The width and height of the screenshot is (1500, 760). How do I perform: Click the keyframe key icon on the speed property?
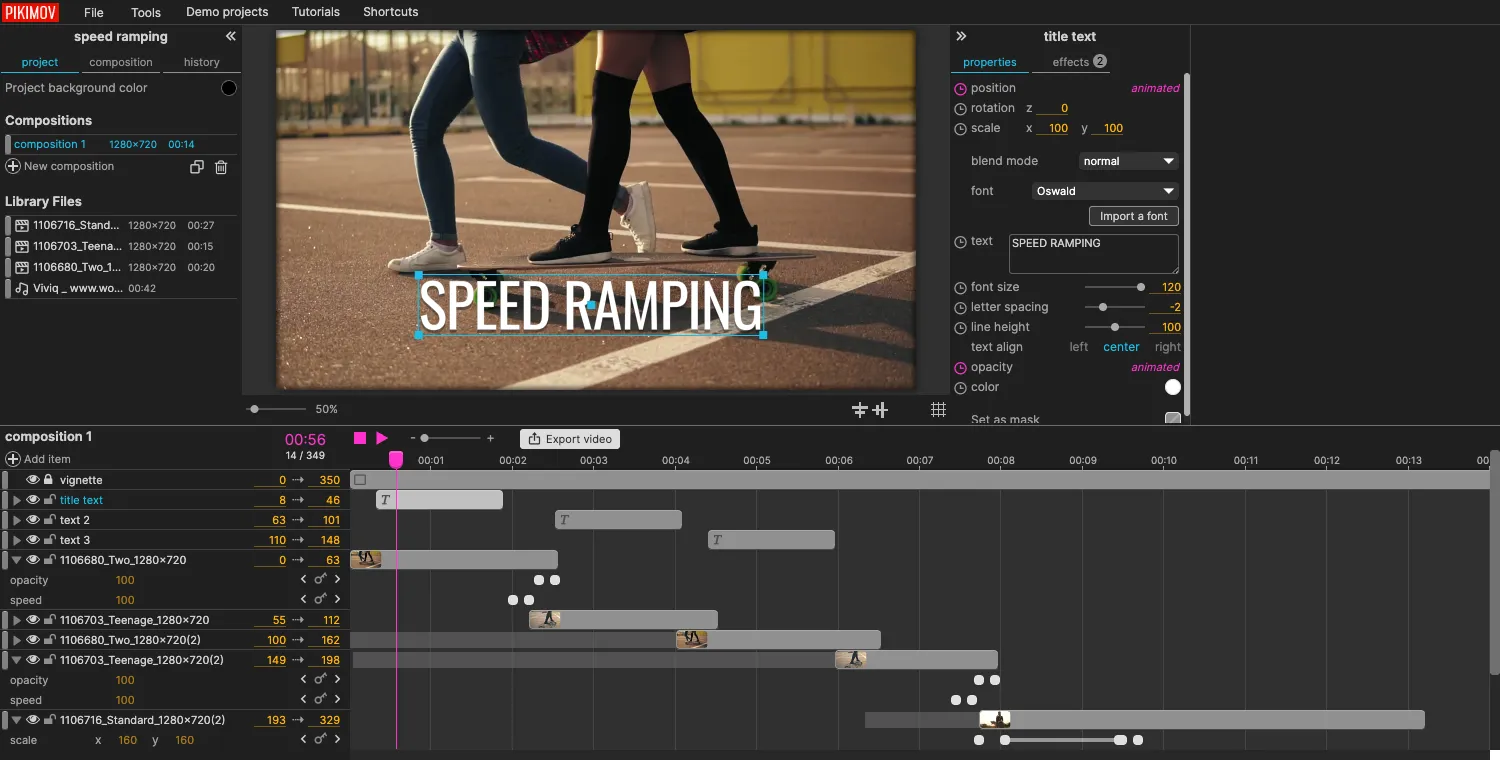click(320, 599)
